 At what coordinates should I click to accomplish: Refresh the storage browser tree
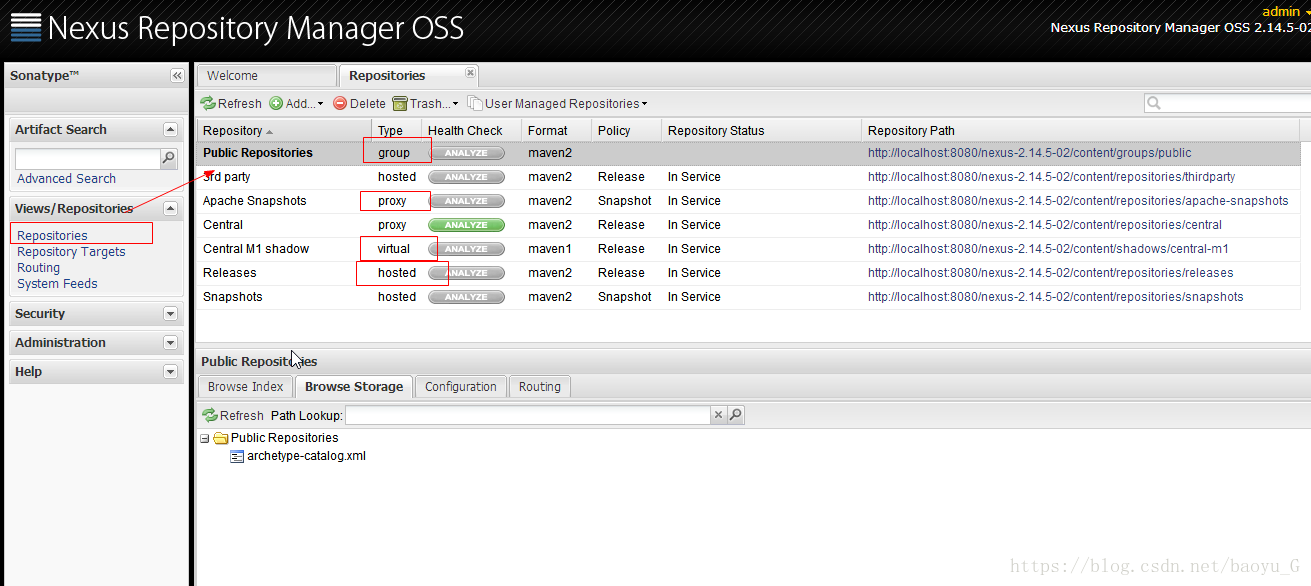pyautogui.click(x=233, y=415)
